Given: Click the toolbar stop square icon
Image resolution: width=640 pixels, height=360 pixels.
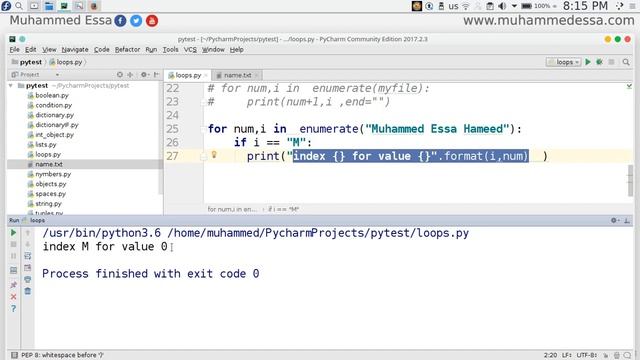Looking at the screenshot, I should tap(611, 62).
